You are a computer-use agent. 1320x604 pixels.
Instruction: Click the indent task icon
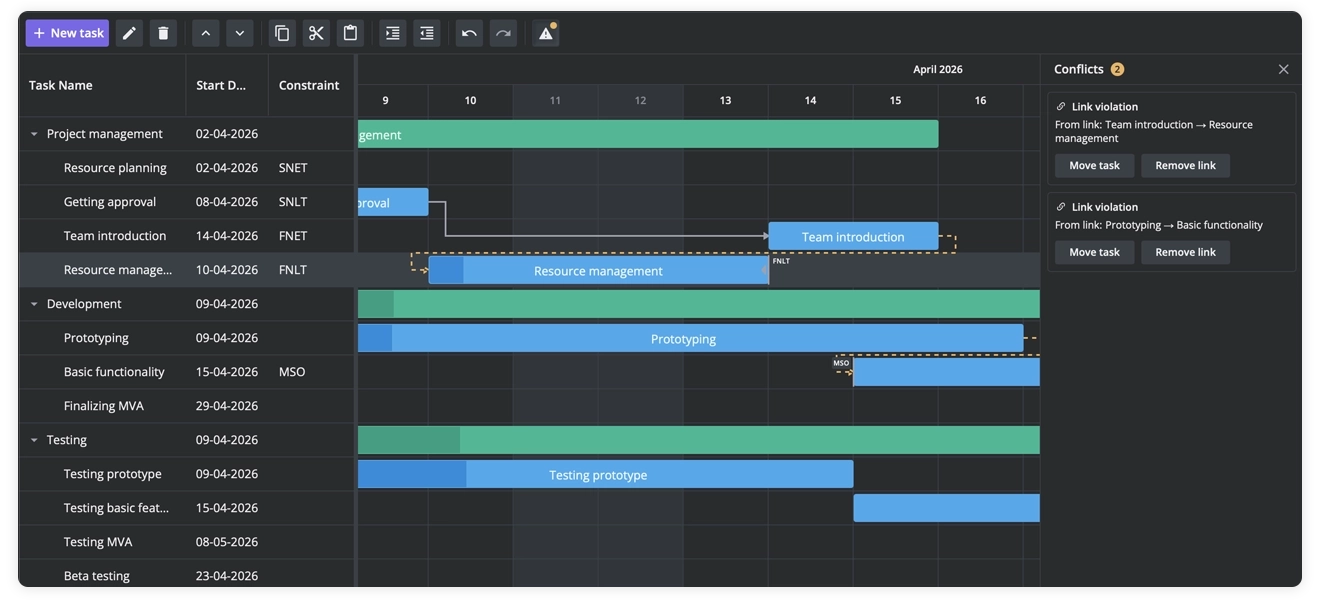pos(393,33)
